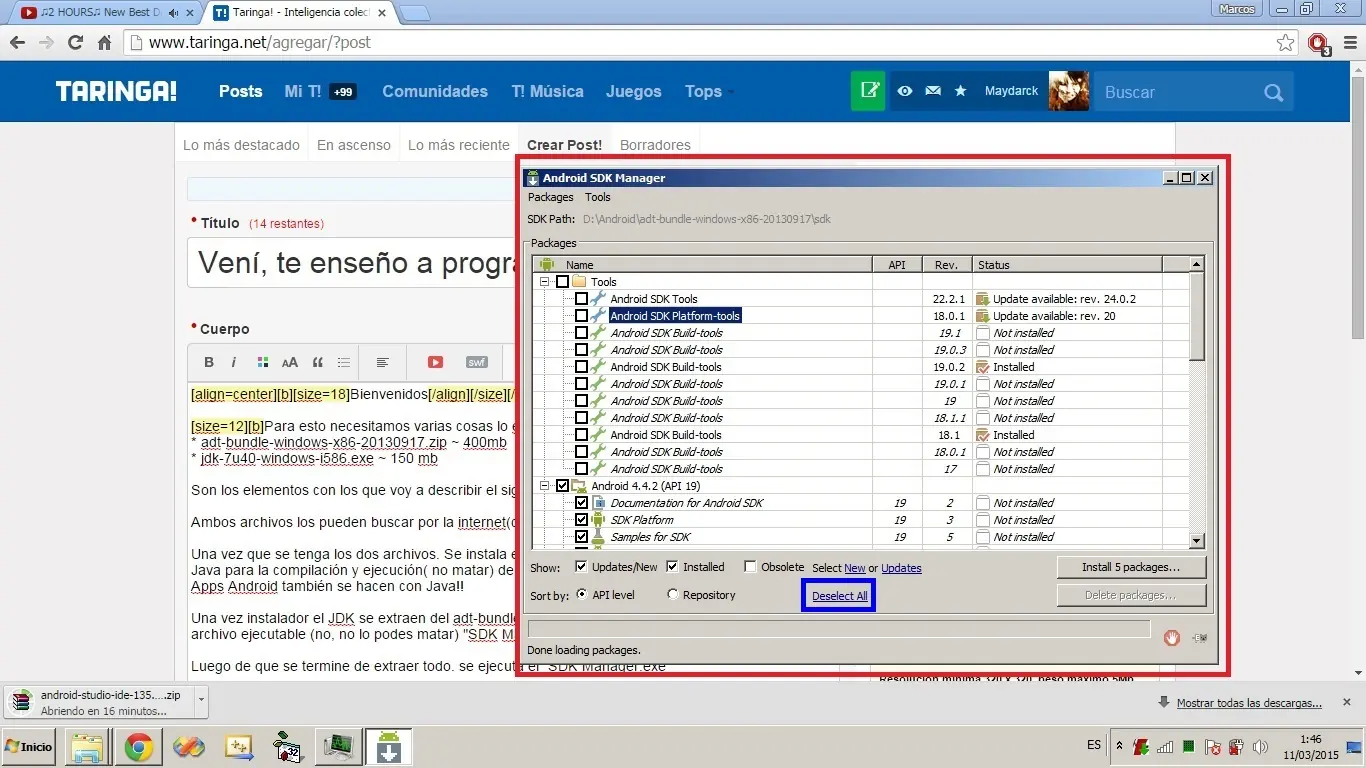Open Chrome from the Windows taskbar
The height and width of the screenshot is (768, 1366).
point(138,747)
